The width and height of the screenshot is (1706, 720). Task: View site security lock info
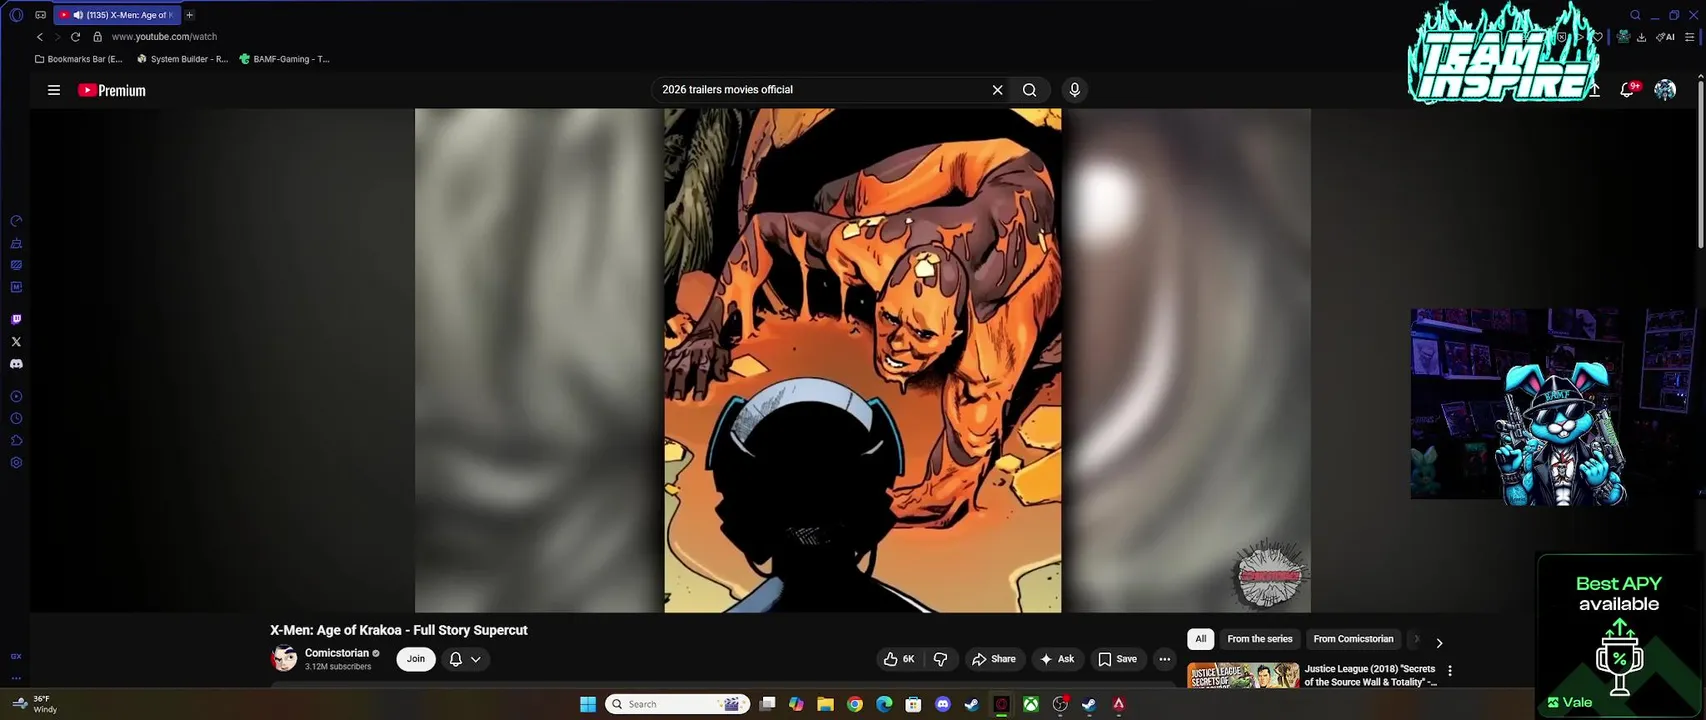[x=97, y=37]
